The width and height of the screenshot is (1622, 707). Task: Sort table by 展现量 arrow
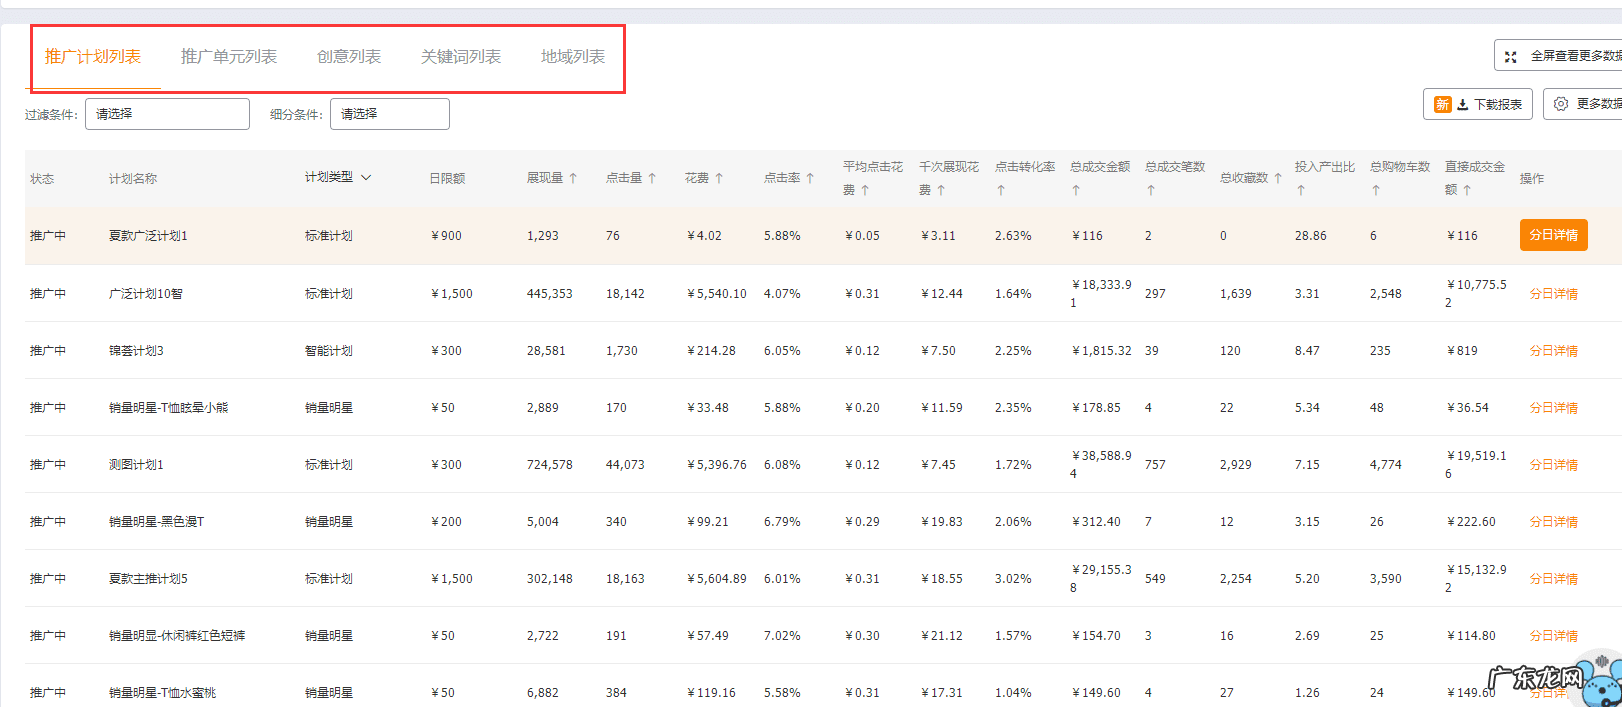click(x=573, y=179)
